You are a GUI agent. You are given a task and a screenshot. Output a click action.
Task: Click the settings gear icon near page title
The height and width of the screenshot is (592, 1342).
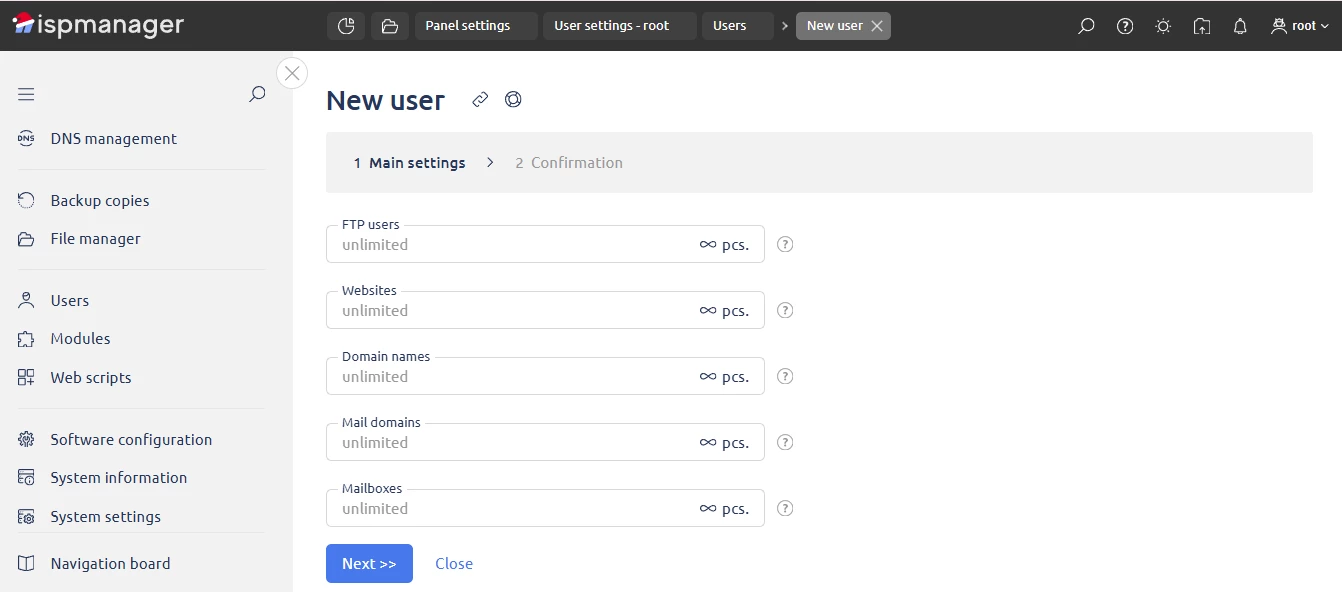click(514, 99)
